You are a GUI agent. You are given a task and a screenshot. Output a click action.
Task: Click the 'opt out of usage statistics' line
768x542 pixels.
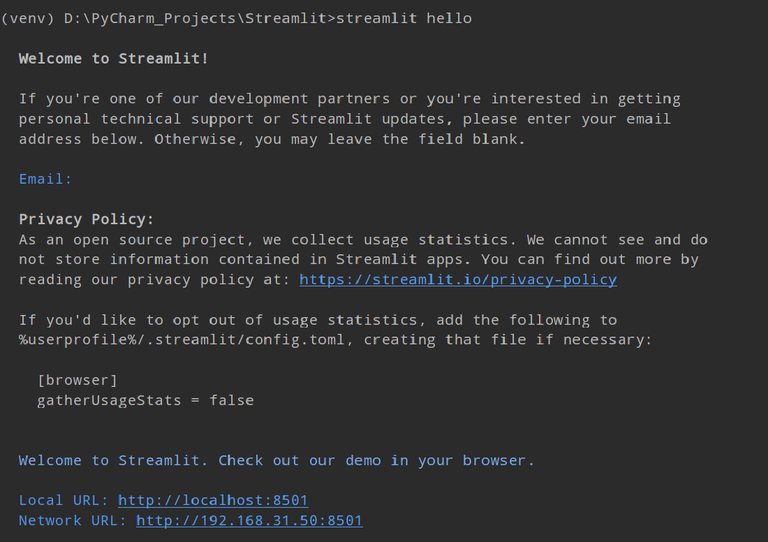(318, 320)
